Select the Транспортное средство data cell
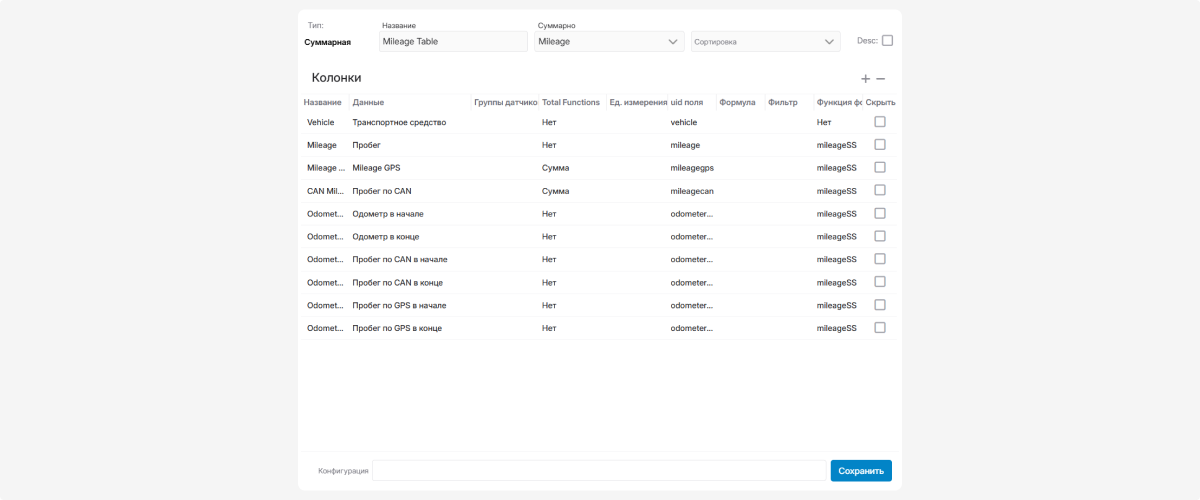 (399, 122)
